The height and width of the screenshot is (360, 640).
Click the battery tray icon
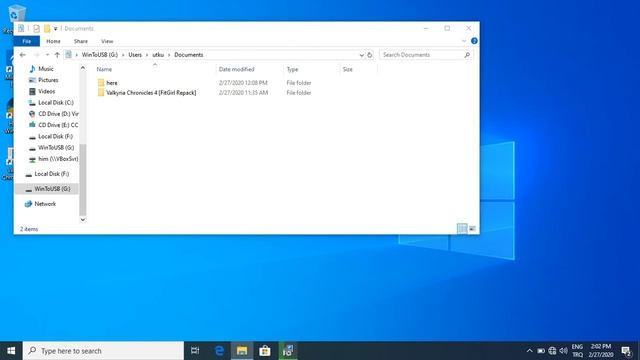[541, 351]
